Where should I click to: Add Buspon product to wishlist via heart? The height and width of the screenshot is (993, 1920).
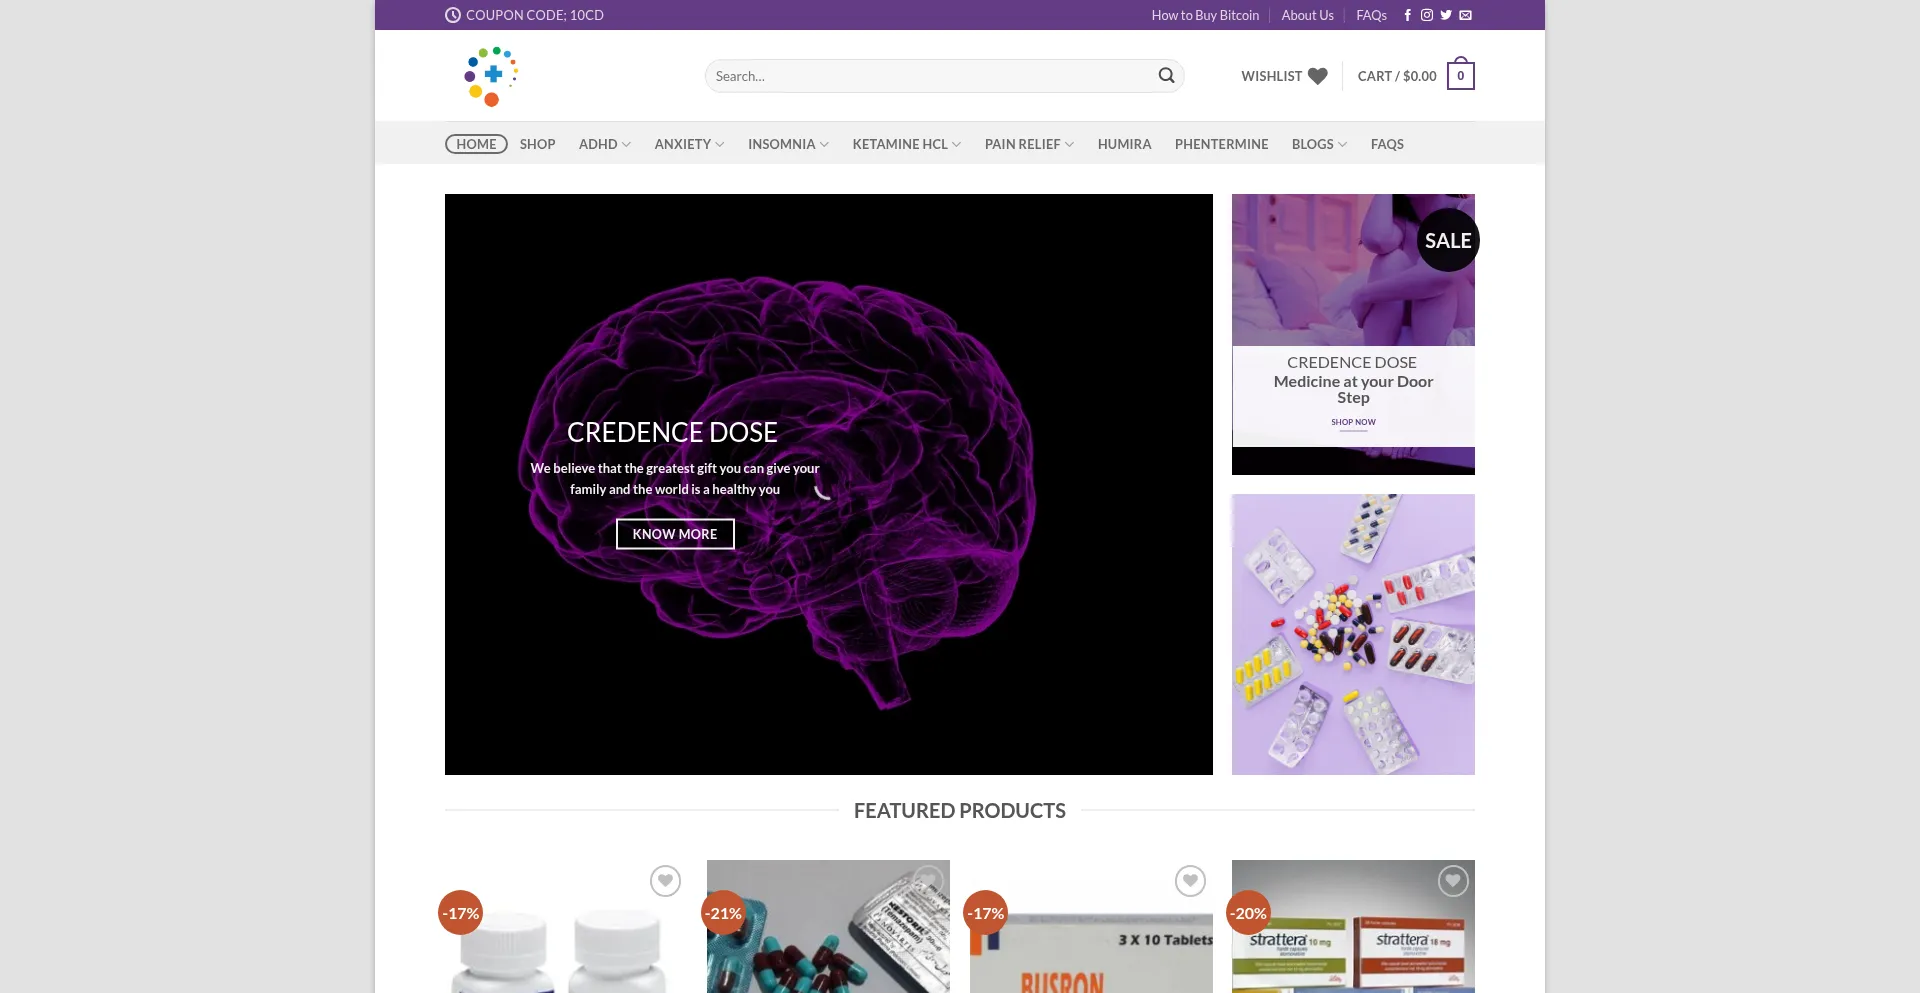coord(1190,881)
